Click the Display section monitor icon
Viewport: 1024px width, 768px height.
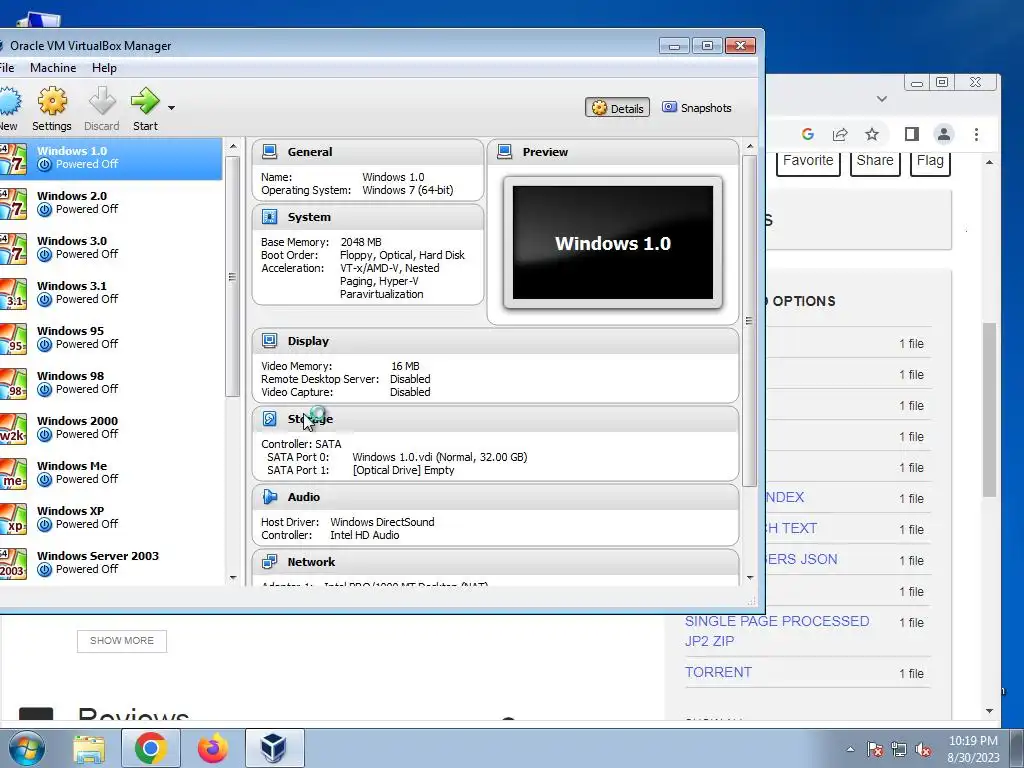click(x=269, y=341)
